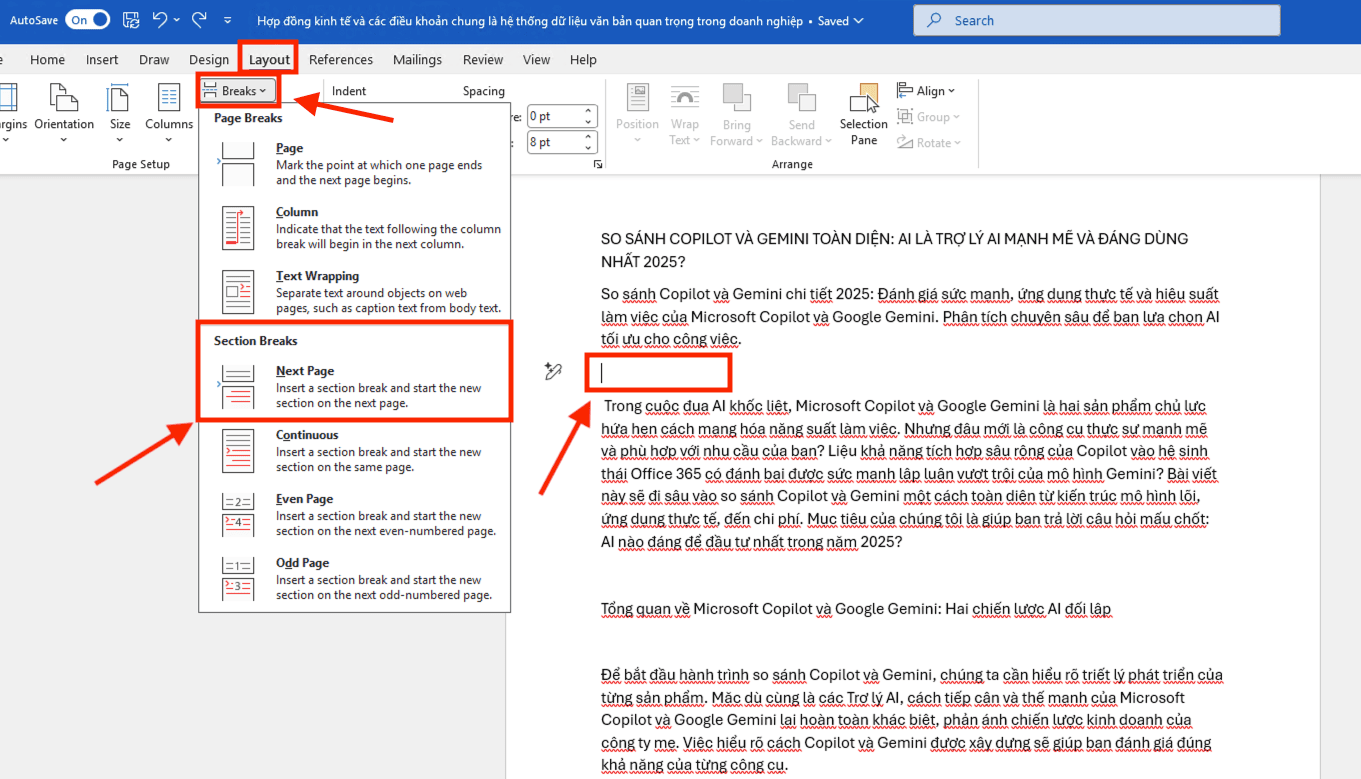Insert a Next Page section break
The width and height of the screenshot is (1361, 779).
pyautogui.click(x=355, y=387)
